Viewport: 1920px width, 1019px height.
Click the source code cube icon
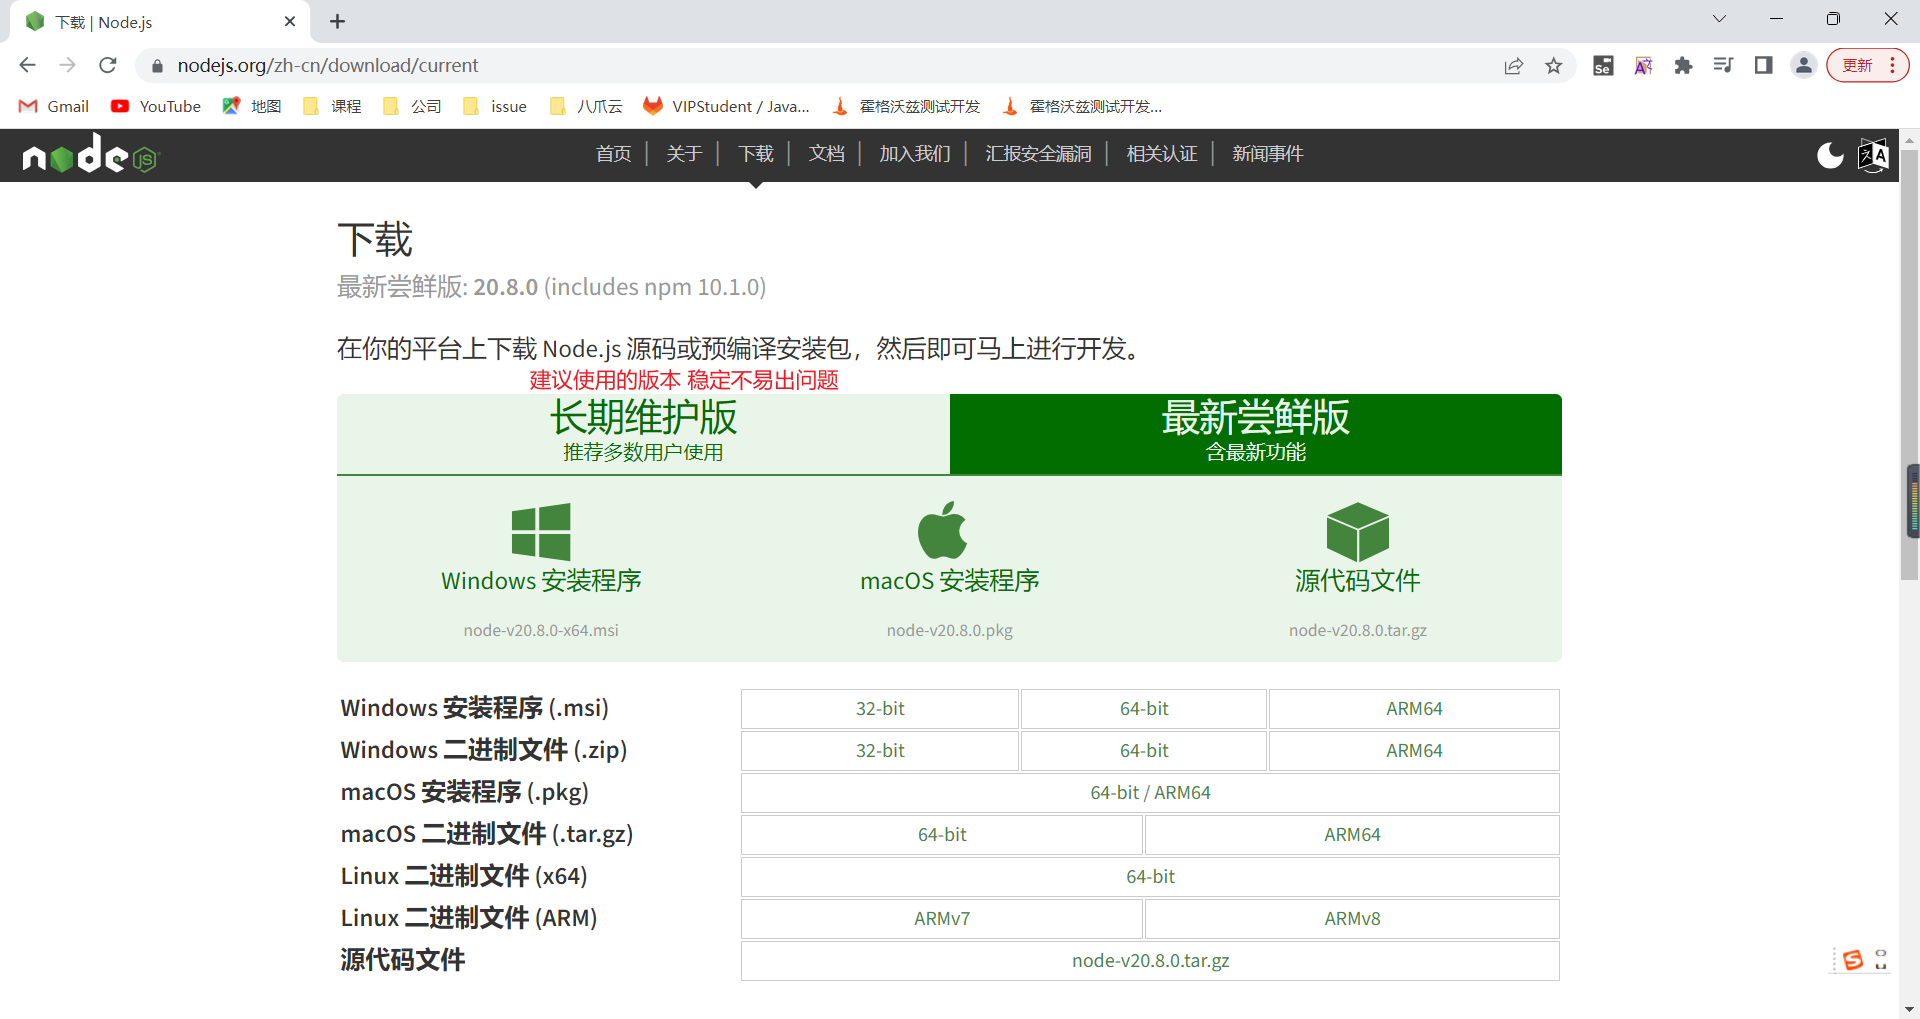coord(1357,531)
